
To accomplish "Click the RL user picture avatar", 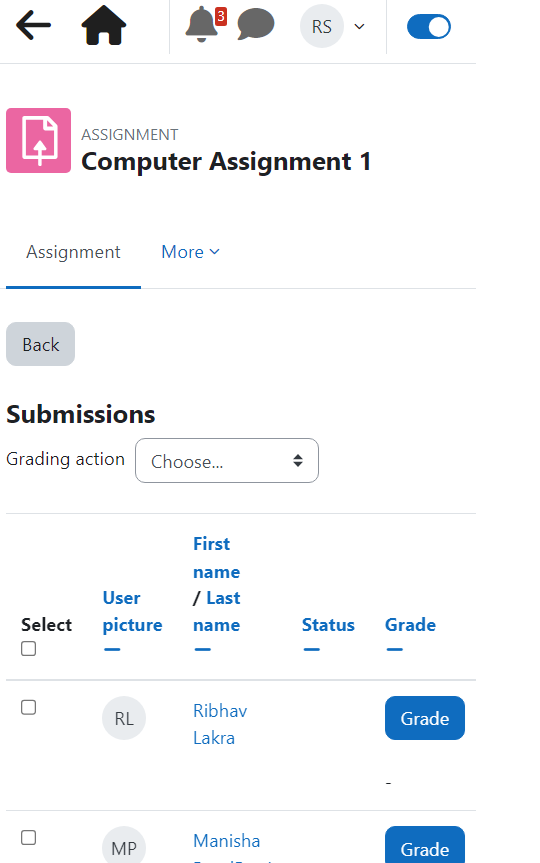I will (124, 718).
